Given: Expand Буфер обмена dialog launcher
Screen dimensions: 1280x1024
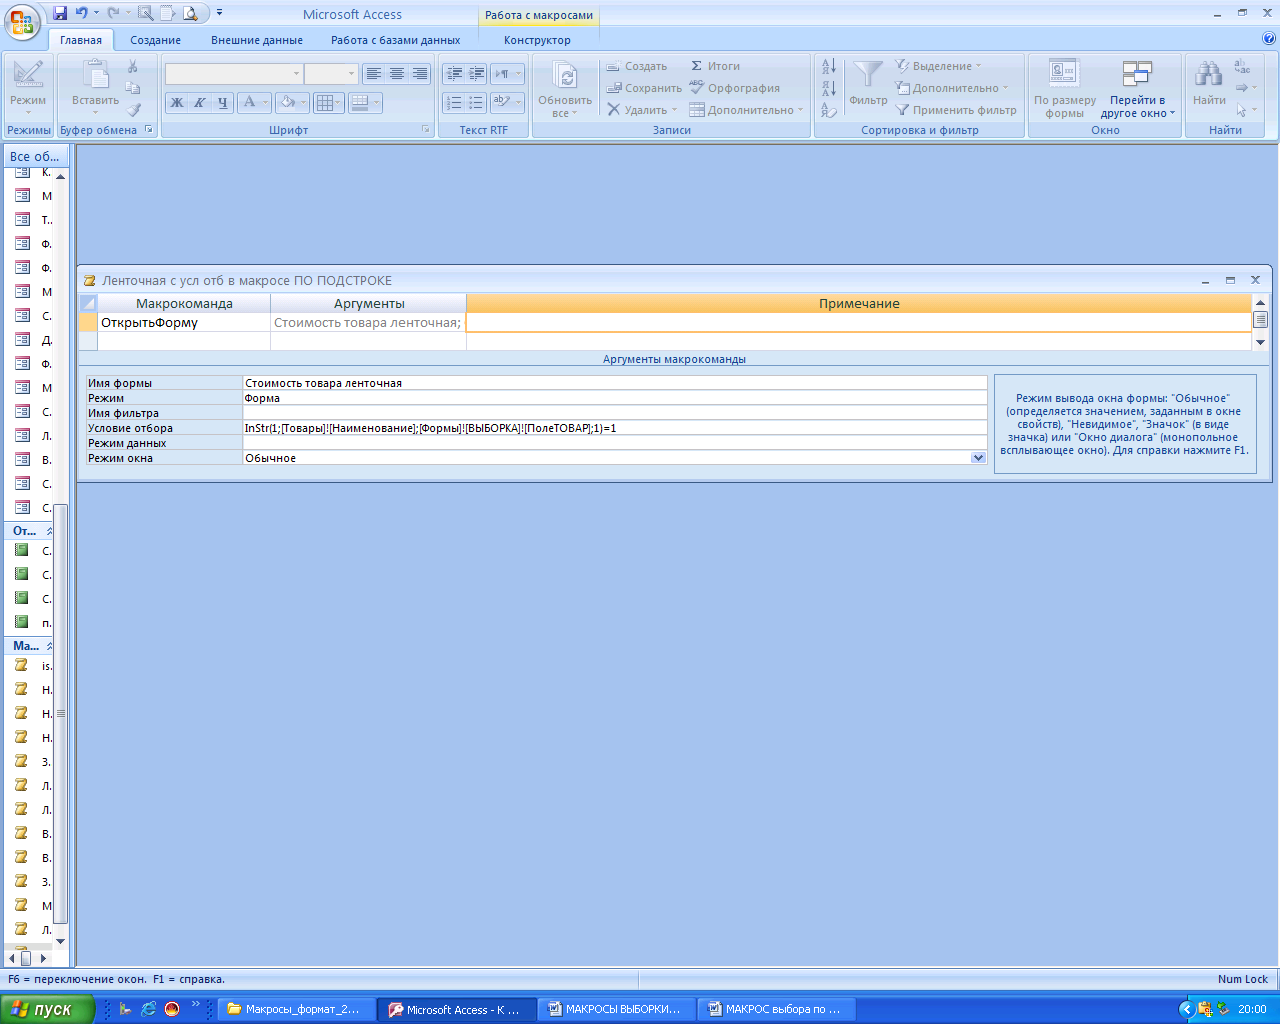Looking at the screenshot, I should click(x=149, y=130).
